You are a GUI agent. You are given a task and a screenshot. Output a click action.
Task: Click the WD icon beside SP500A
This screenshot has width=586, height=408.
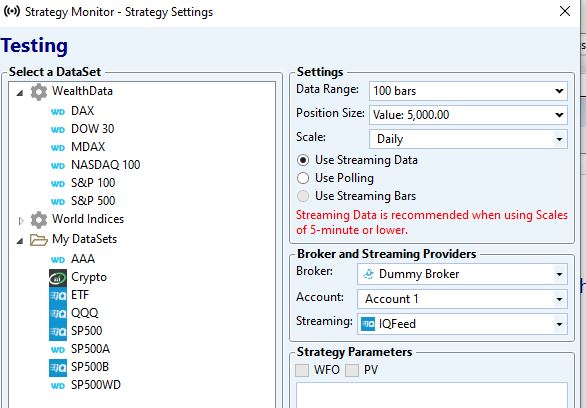coord(58,350)
